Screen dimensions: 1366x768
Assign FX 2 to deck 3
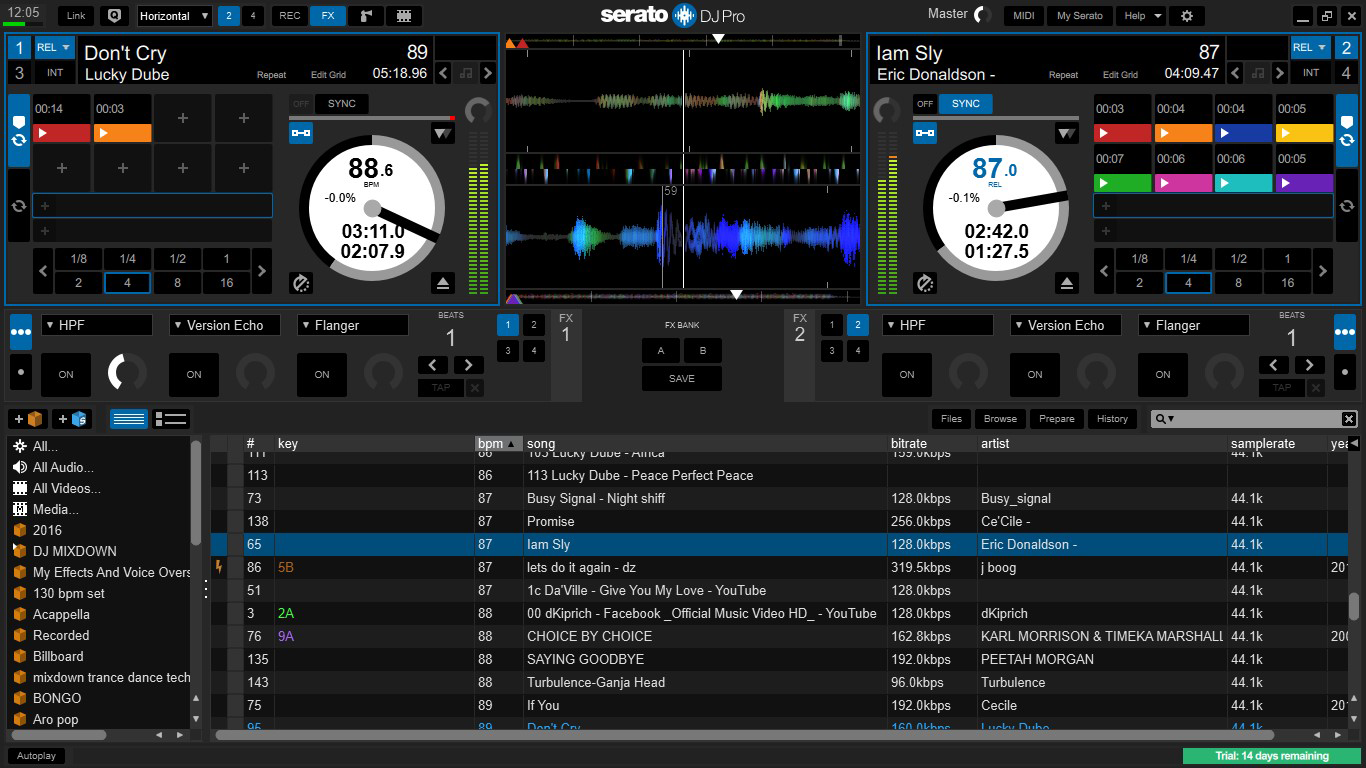click(832, 351)
